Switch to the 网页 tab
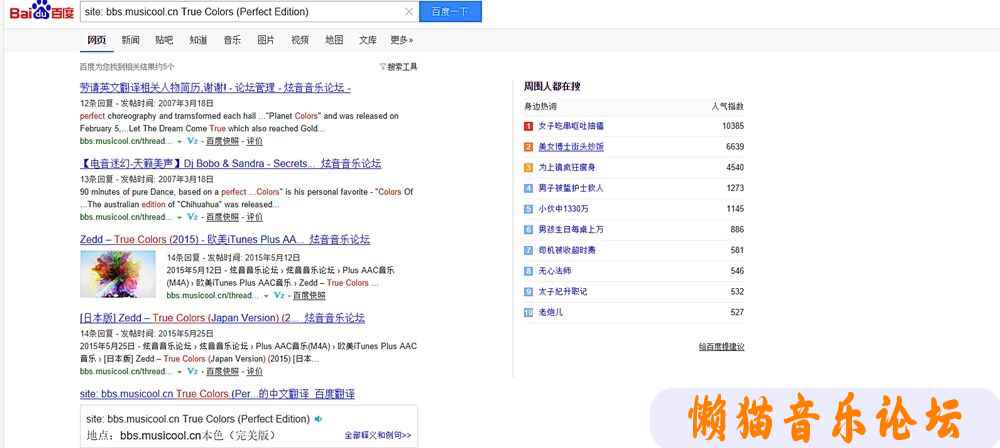Screen dimensions: 1000x448 click(x=97, y=40)
